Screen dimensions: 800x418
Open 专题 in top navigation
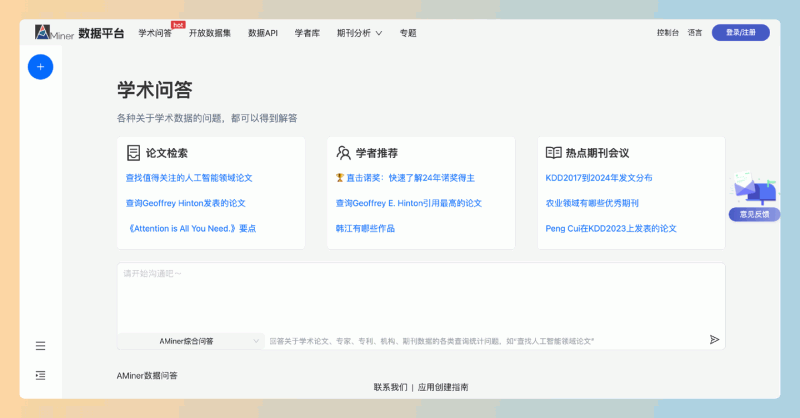coord(408,33)
